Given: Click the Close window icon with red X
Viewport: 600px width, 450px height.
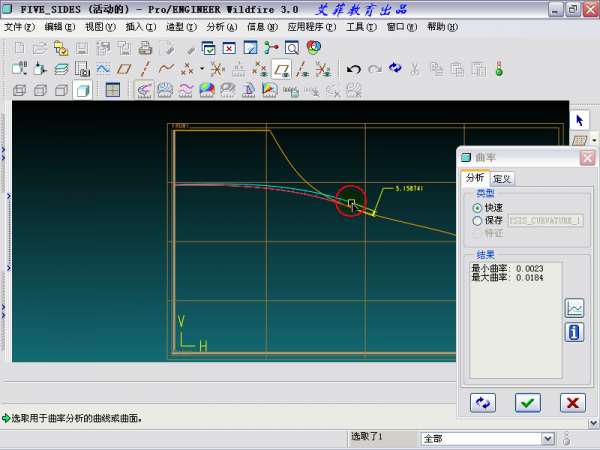Looking at the screenshot, I should (x=229, y=48).
